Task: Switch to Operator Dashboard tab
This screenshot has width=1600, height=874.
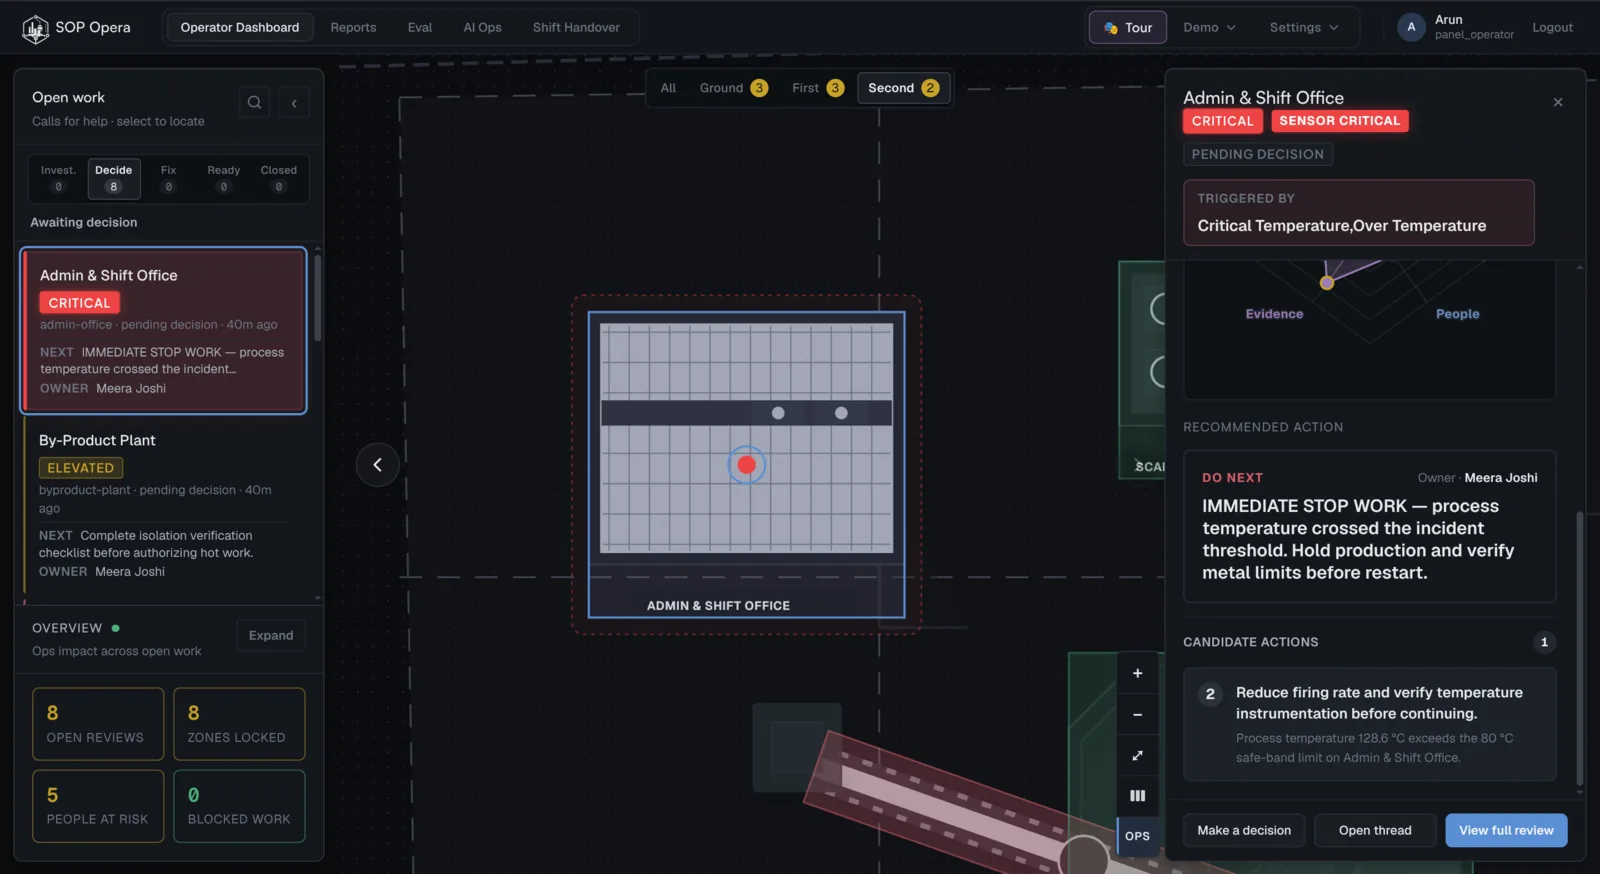Action: (x=240, y=27)
